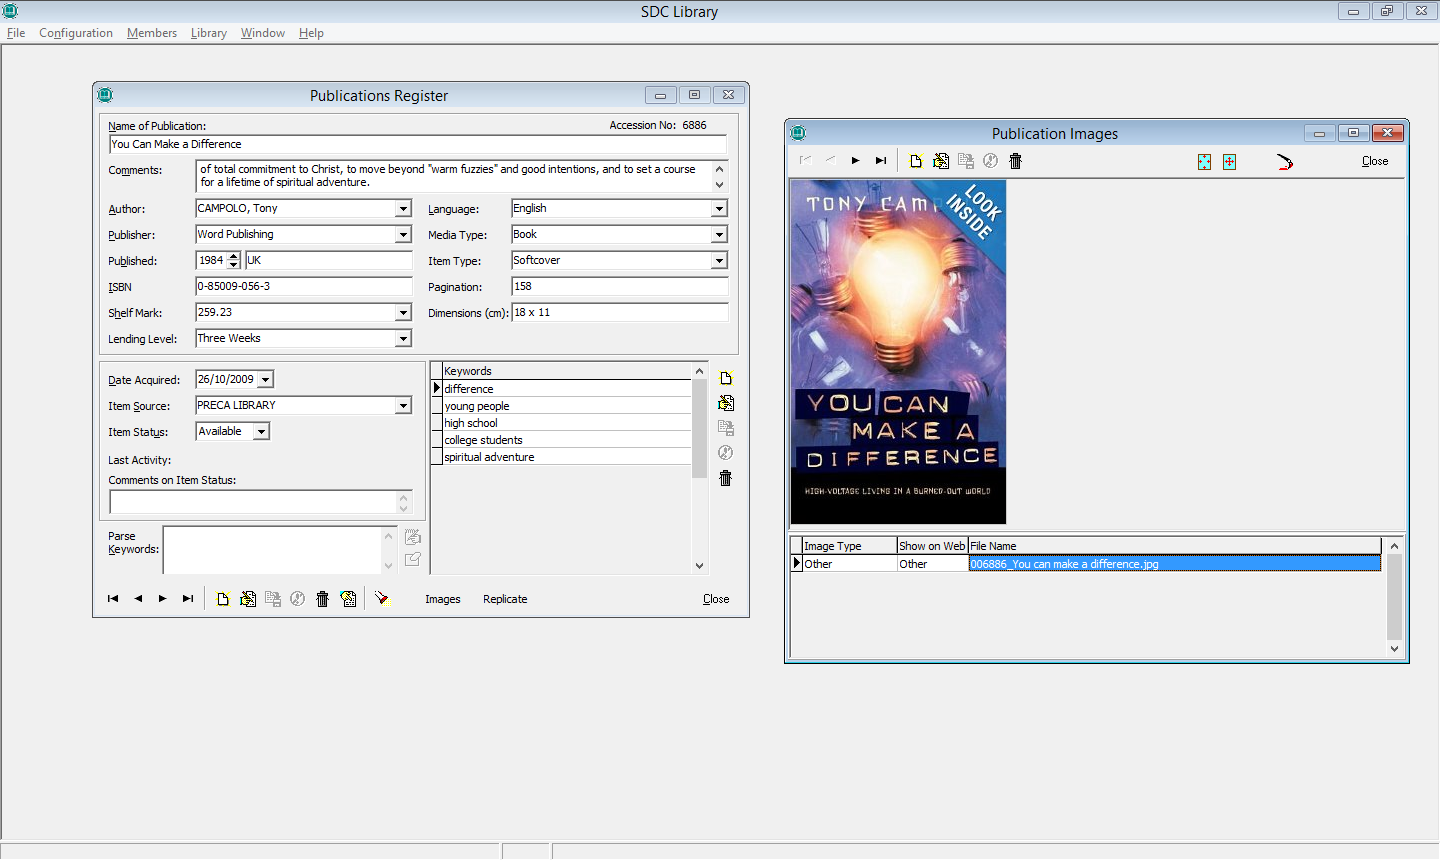Viewport: 1440px width, 860px height.
Task: Click keywords list scroll down arrow
Action: click(699, 566)
